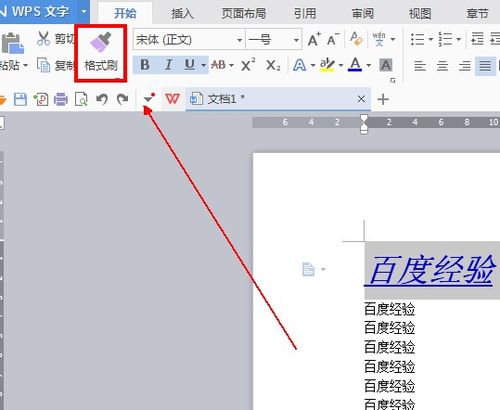This screenshot has width=500, height=410.
Task: Click the Save floppy disk icon
Action: (x=20, y=99)
